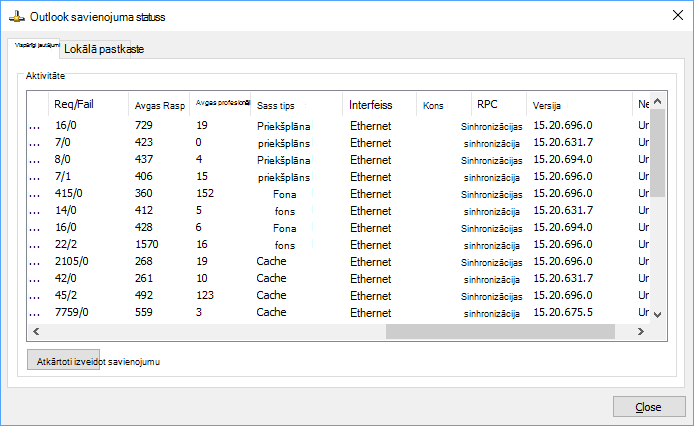The image size is (694, 426).
Task: Select the row with Req/Fail 7759/0
Action: 339,312
